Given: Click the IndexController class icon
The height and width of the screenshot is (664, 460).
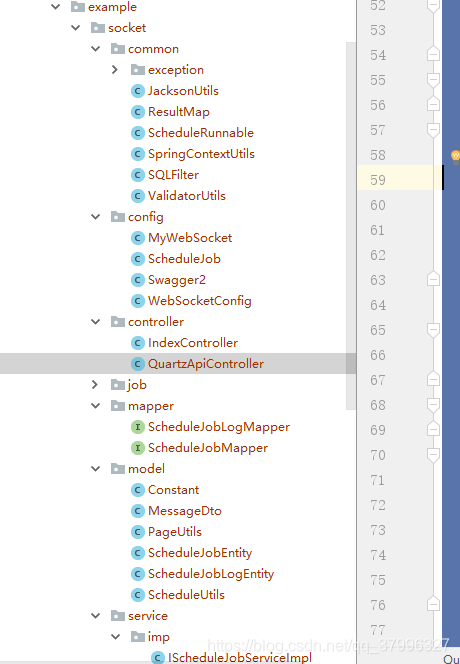Looking at the screenshot, I should [137, 343].
